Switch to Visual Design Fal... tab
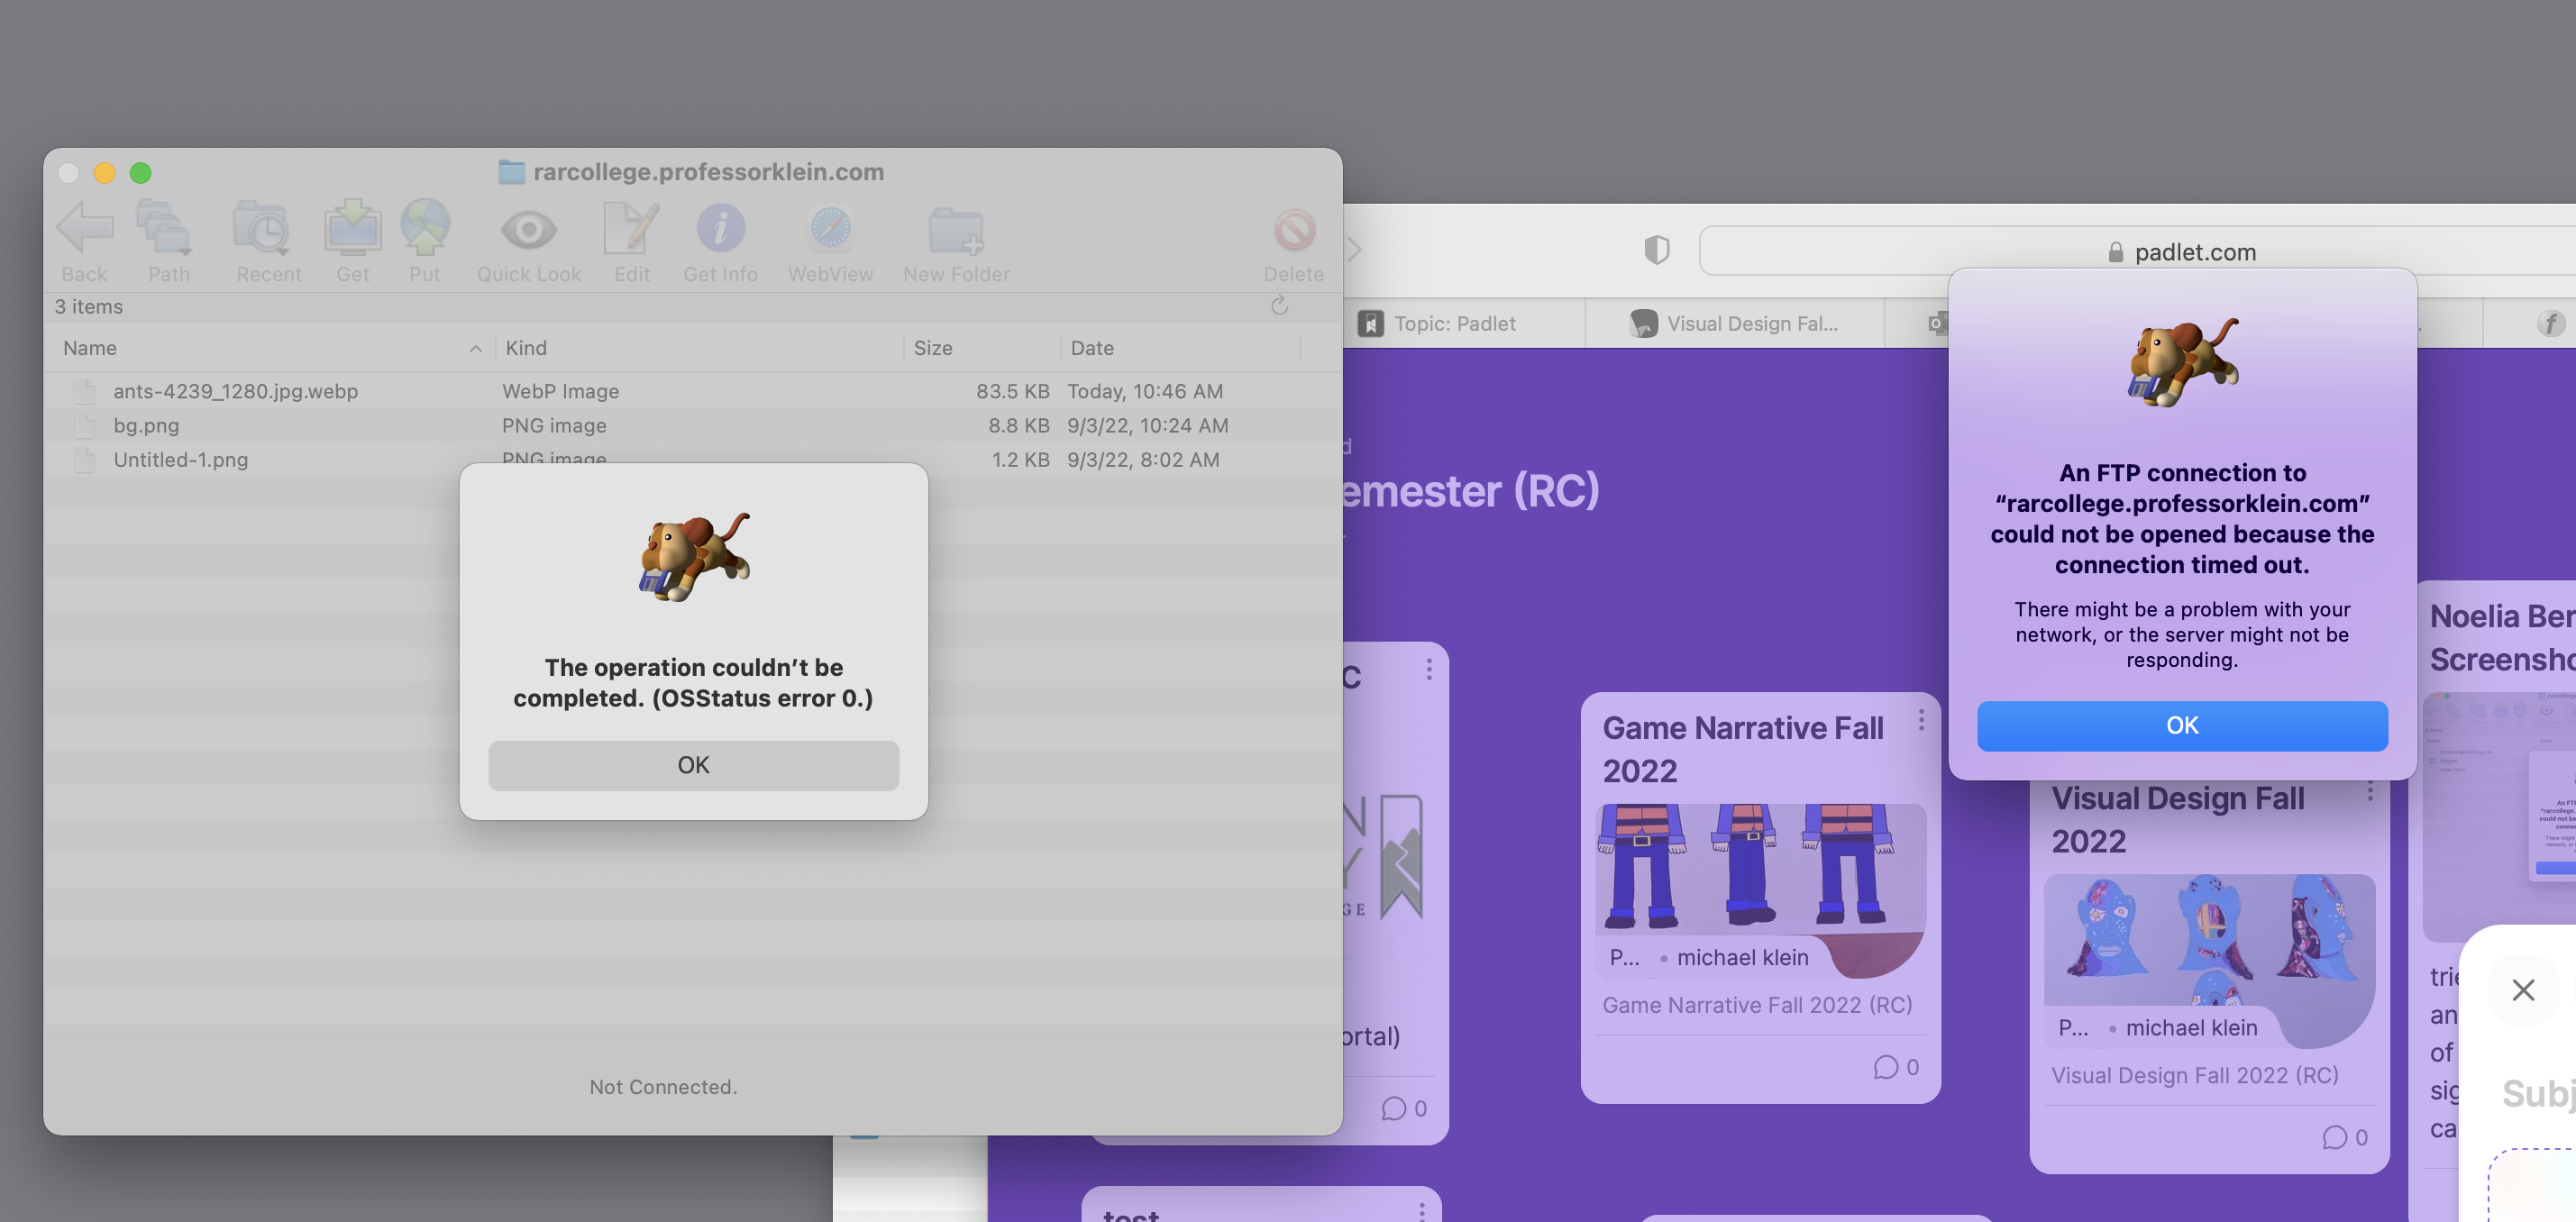 [1734, 323]
